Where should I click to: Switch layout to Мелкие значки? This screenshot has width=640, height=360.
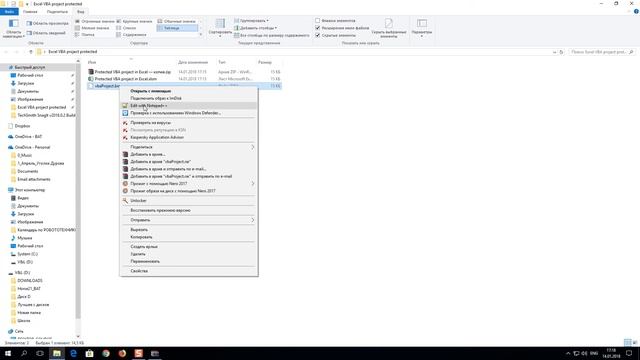tap(92, 28)
